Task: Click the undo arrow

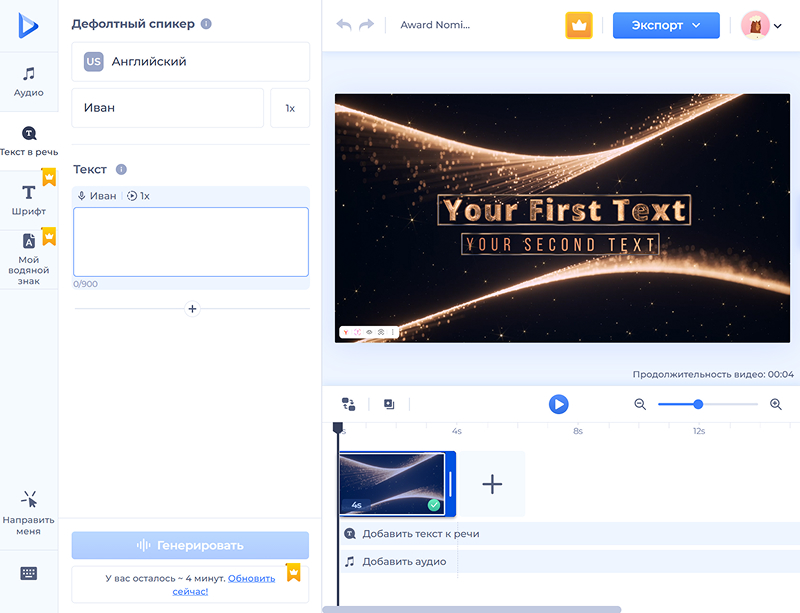Action: 344,25
